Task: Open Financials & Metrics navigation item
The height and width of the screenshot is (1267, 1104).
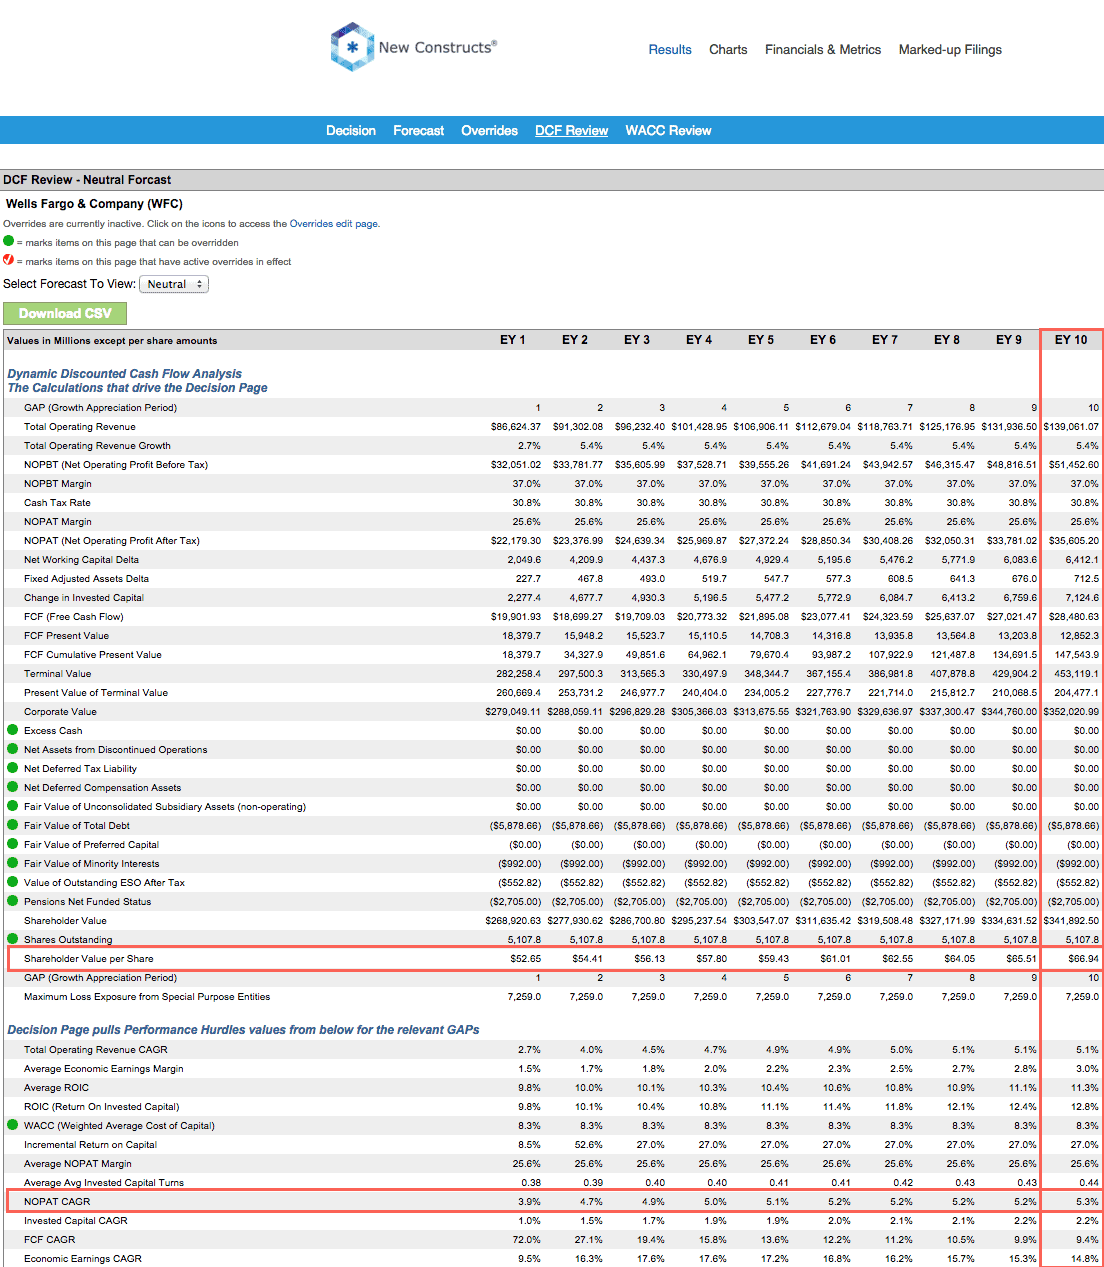Action: (823, 49)
